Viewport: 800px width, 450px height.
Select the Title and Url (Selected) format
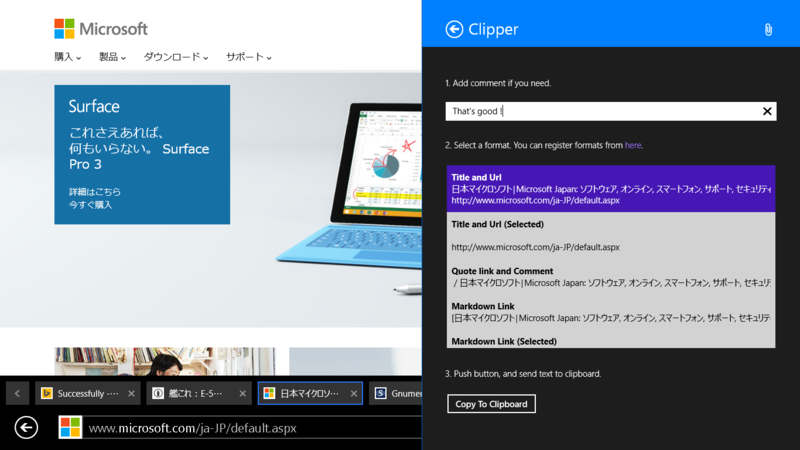point(611,235)
